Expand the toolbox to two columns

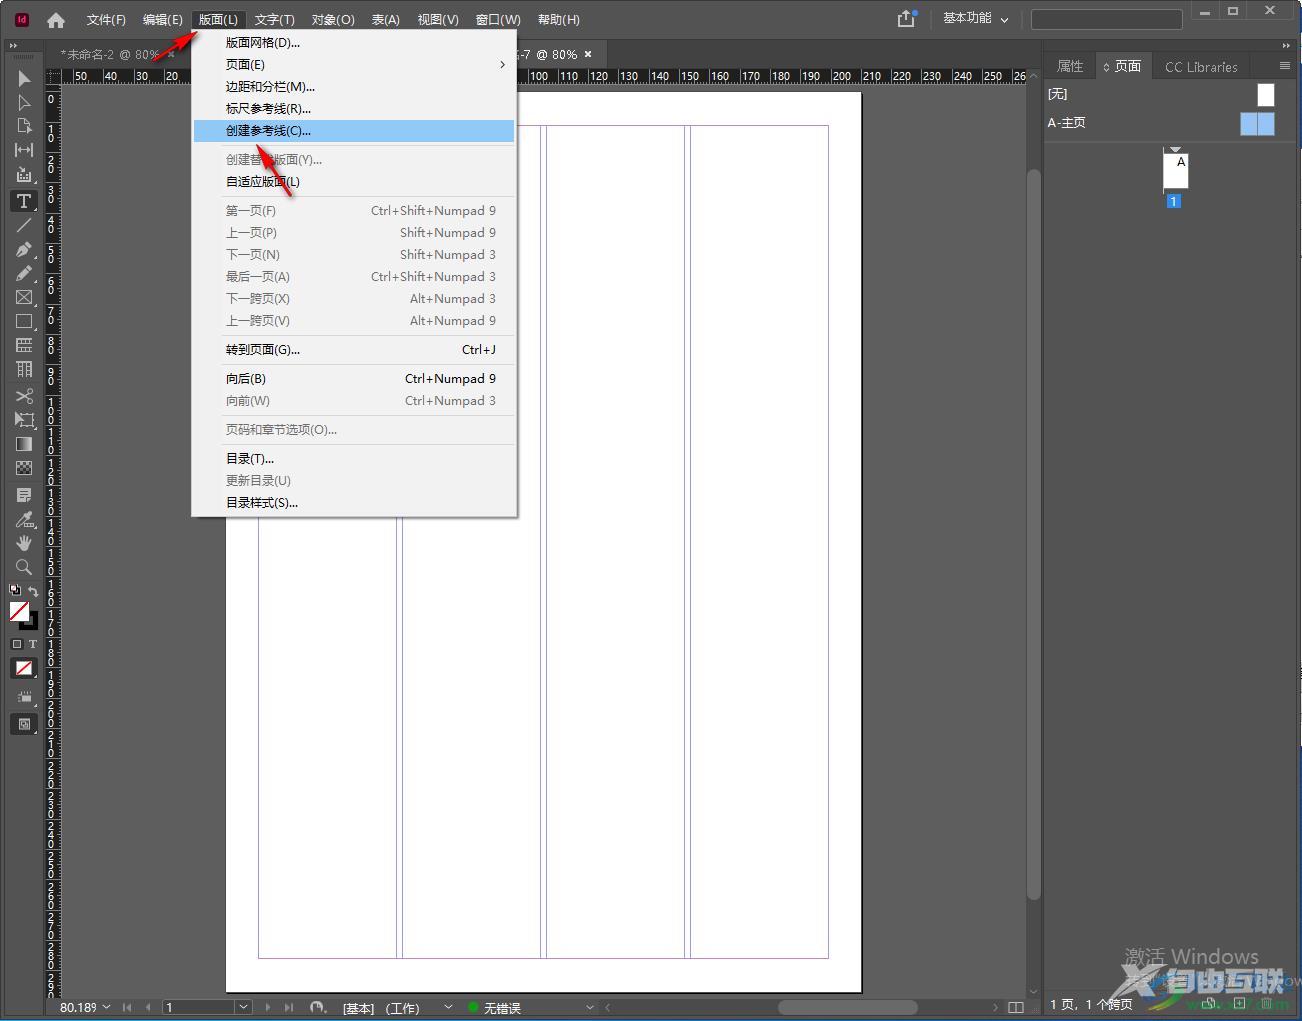(x=13, y=46)
